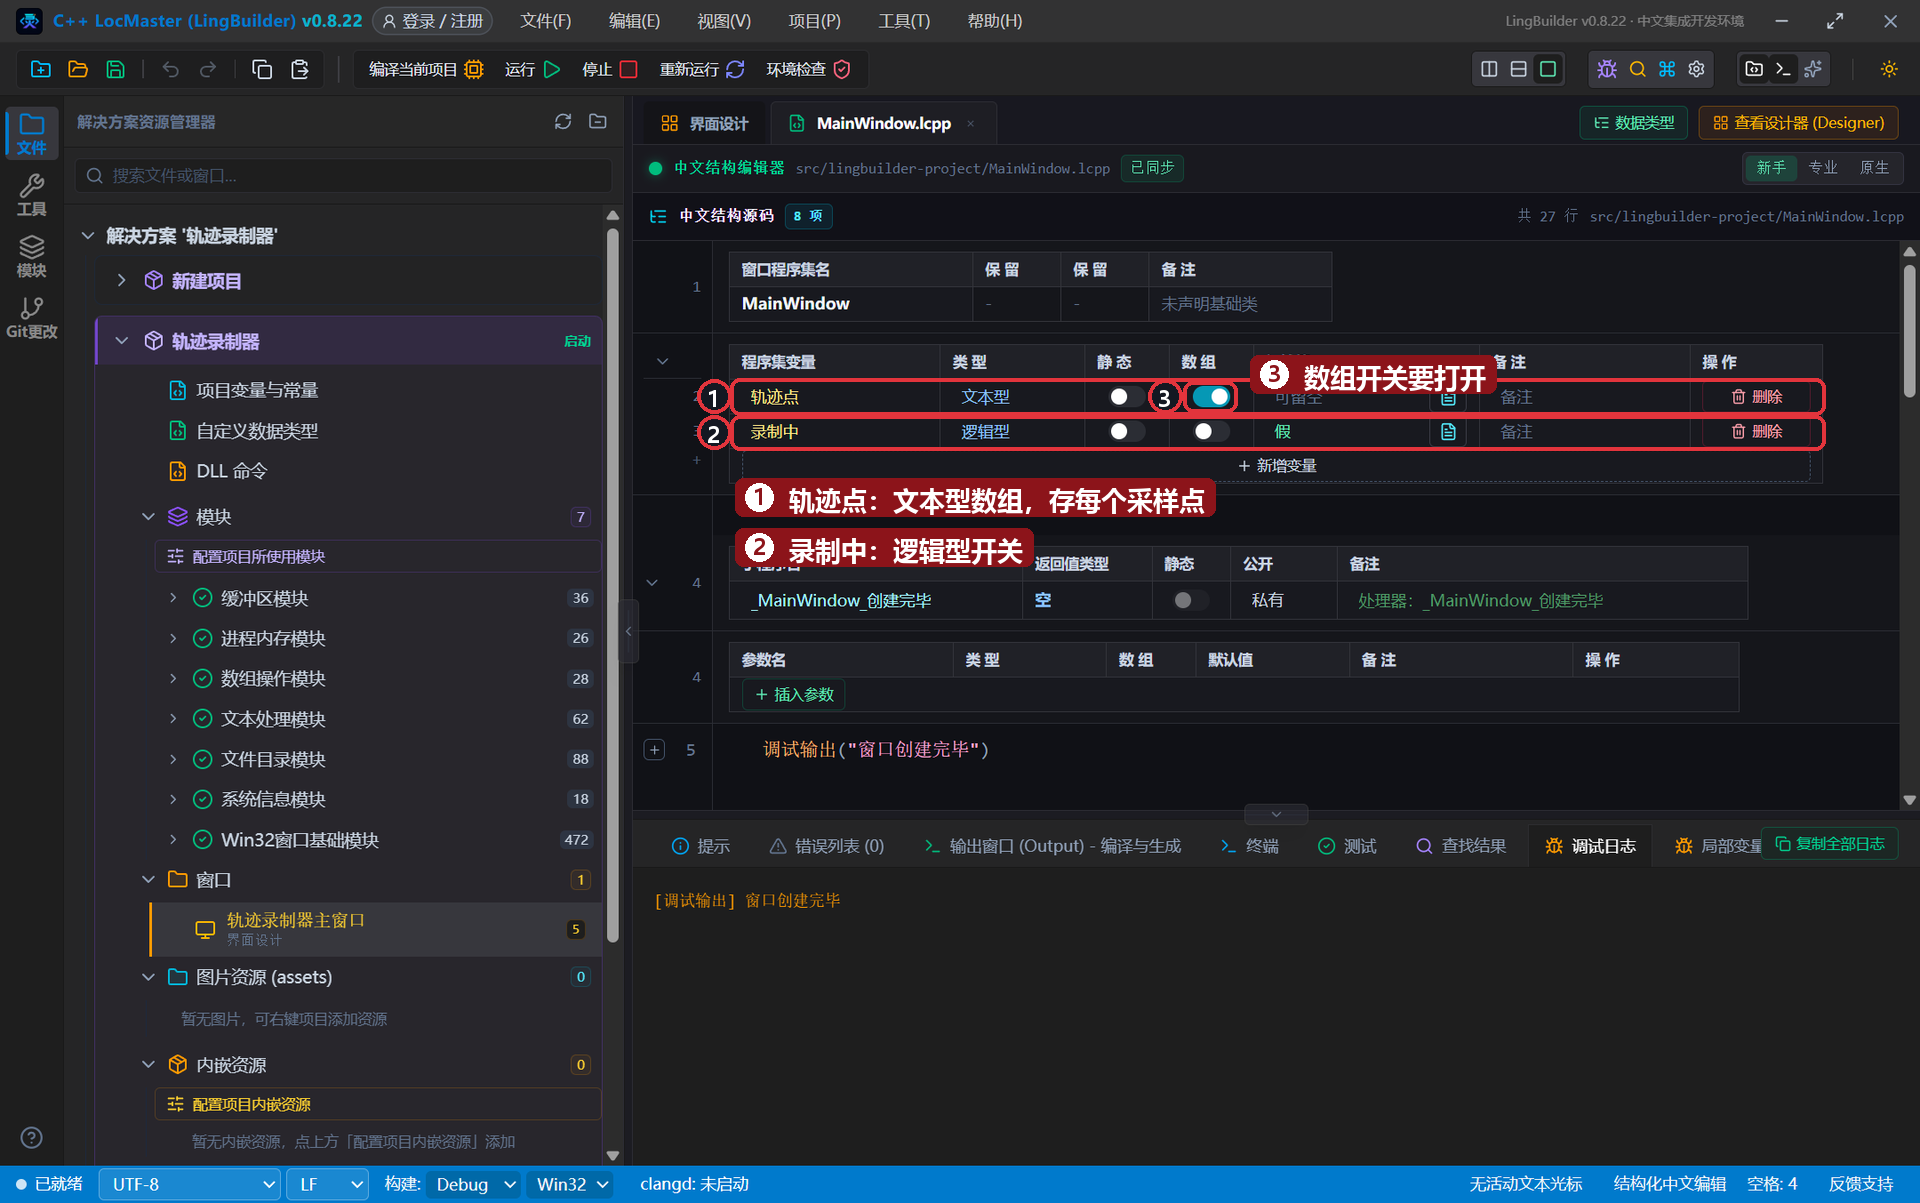This screenshot has height=1203, width=1920.
Task: Expand the 缓冲区模块 node
Action: [173, 598]
